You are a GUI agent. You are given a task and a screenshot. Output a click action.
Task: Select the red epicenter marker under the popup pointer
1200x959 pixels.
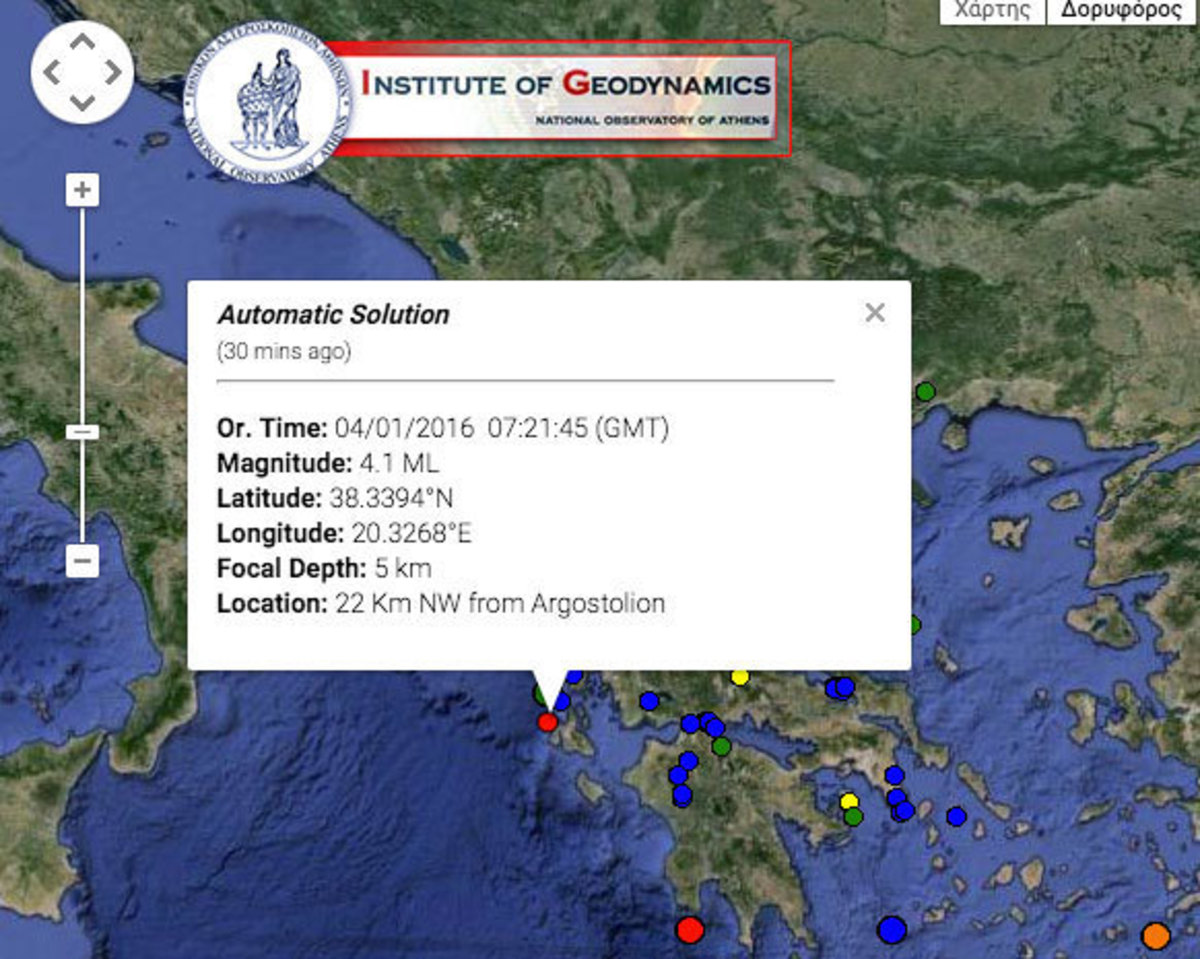[x=547, y=722]
